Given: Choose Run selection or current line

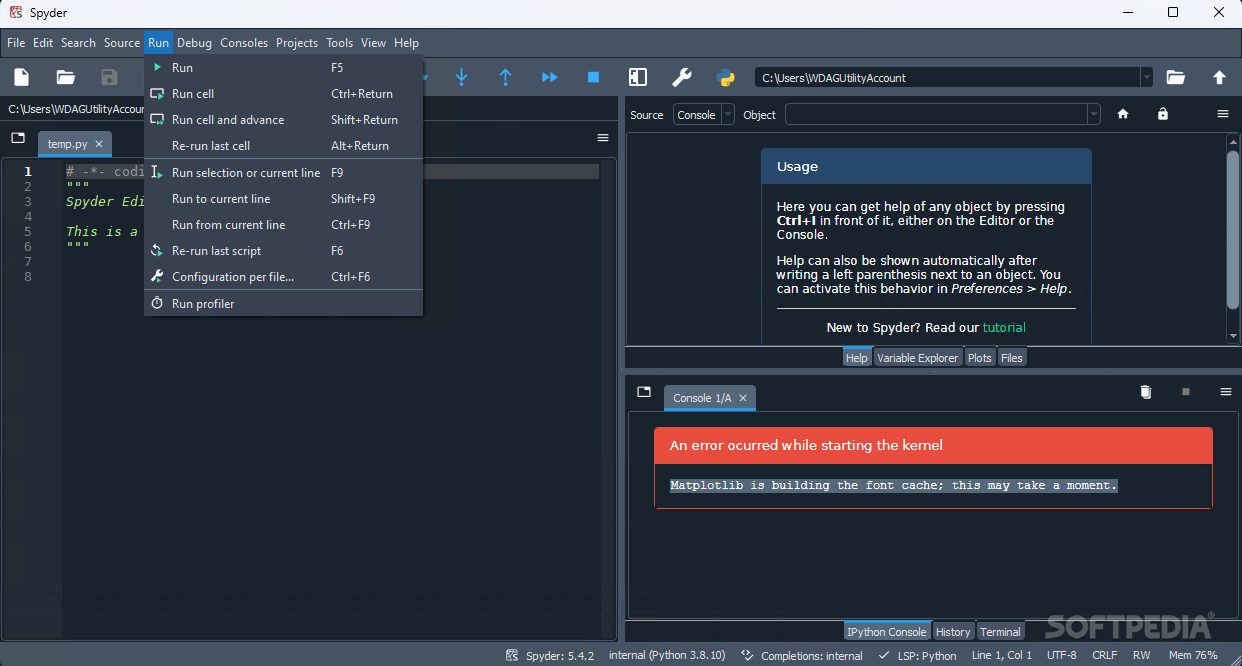Looking at the screenshot, I should point(284,173).
